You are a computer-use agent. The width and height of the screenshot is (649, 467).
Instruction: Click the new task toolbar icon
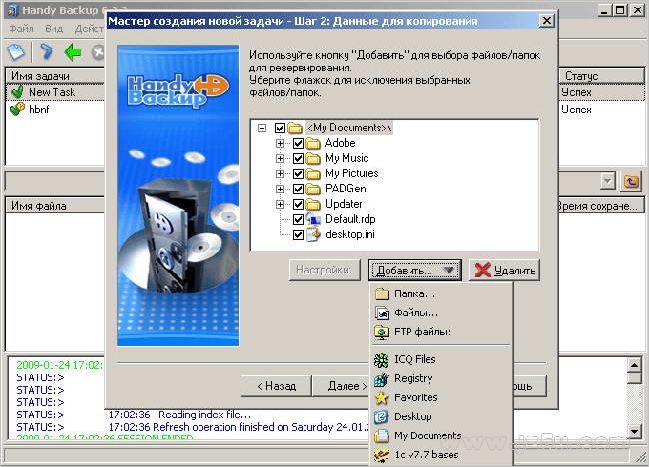click(x=17, y=52)
